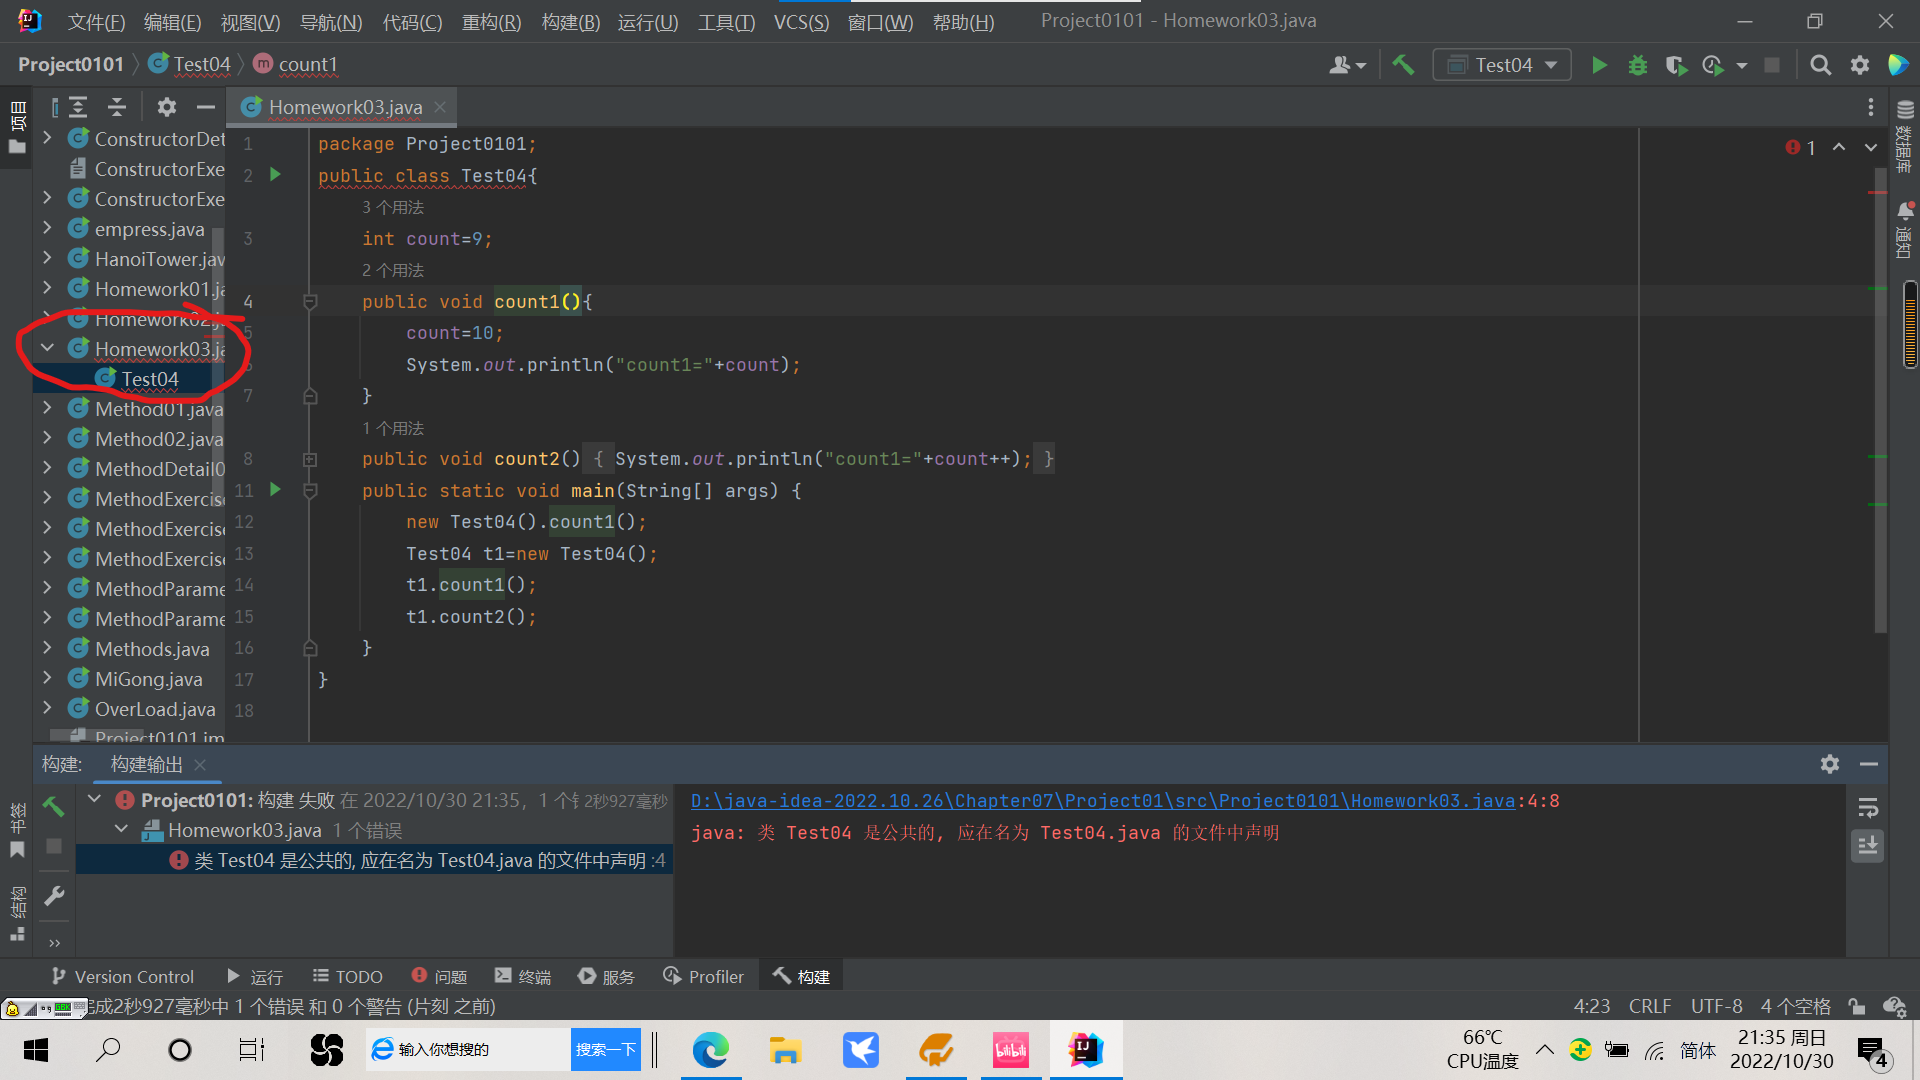The width and height of the screenshot is (1920, 1080).
Task: Click the Build project hammer icon
Action: pos(1403,65)
